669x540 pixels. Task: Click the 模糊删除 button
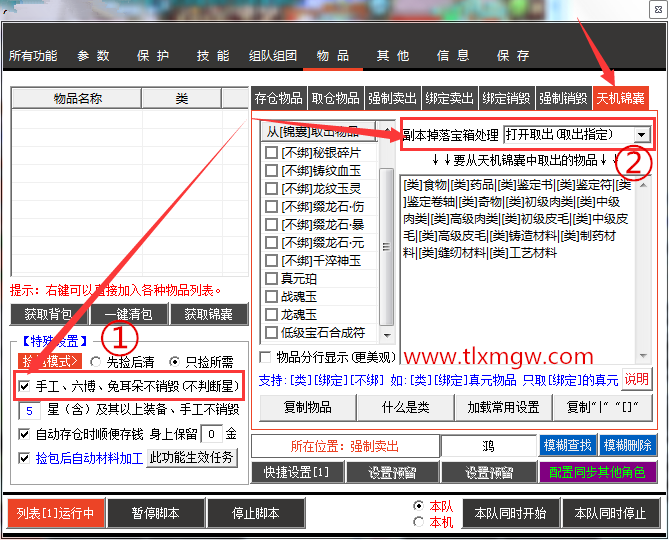(x=628, y=446)
